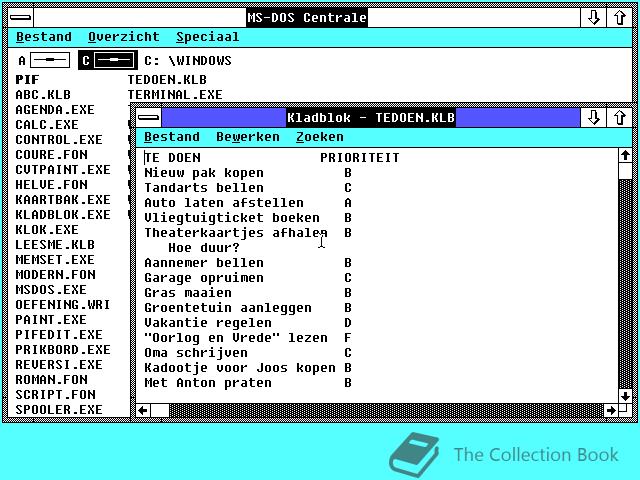640x480 pixels.
Task: Place cursor in 'Tandarts bellen' line
Action: point(204,188)
